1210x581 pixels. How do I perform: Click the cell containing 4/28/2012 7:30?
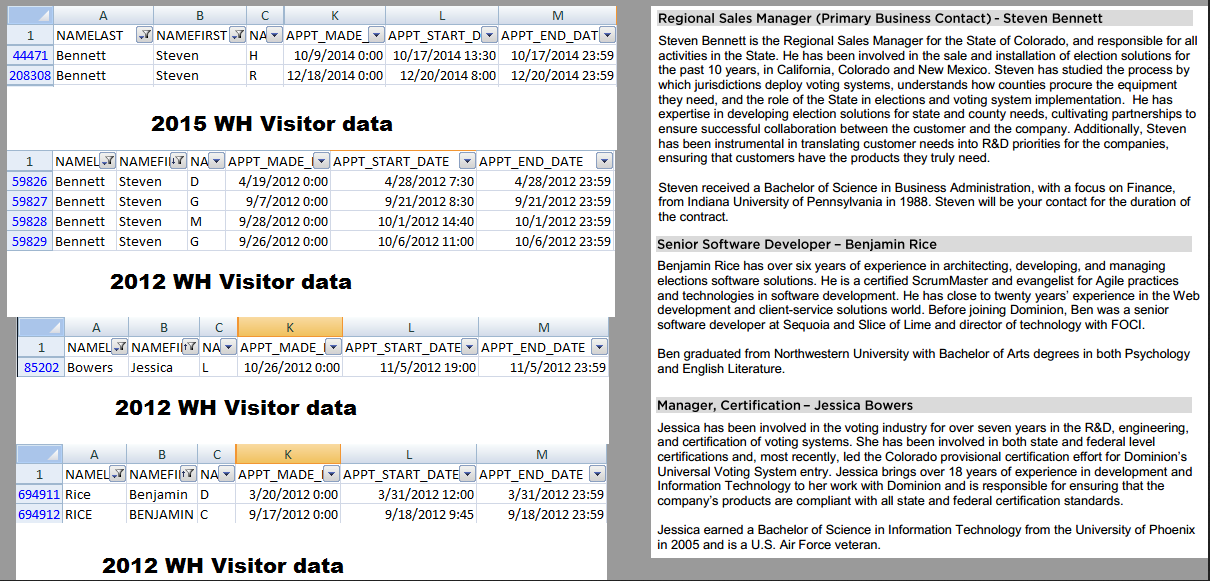coord(404,181)
